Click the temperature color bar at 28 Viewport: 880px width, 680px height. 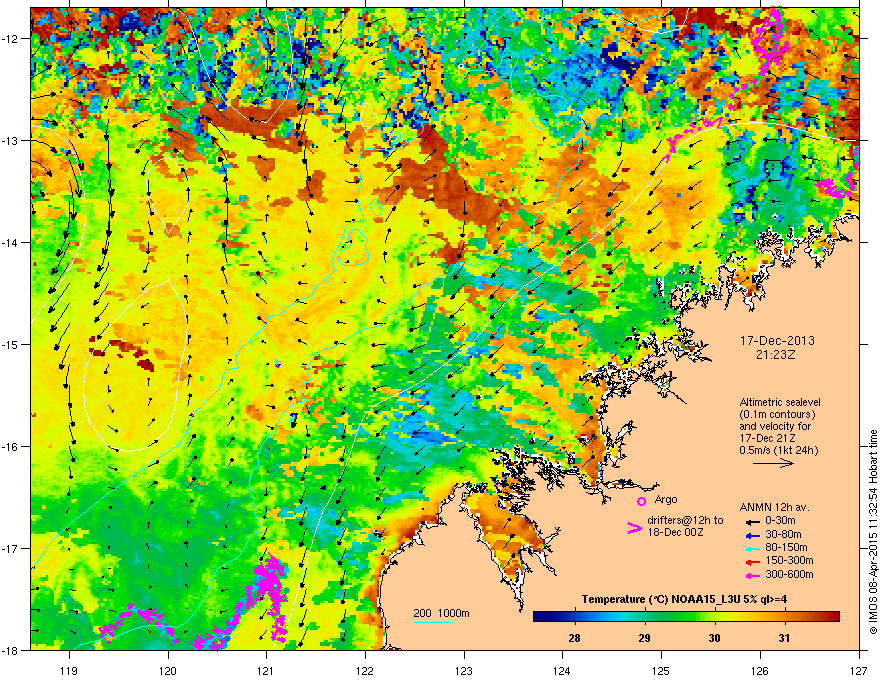(x=574, y=616)
